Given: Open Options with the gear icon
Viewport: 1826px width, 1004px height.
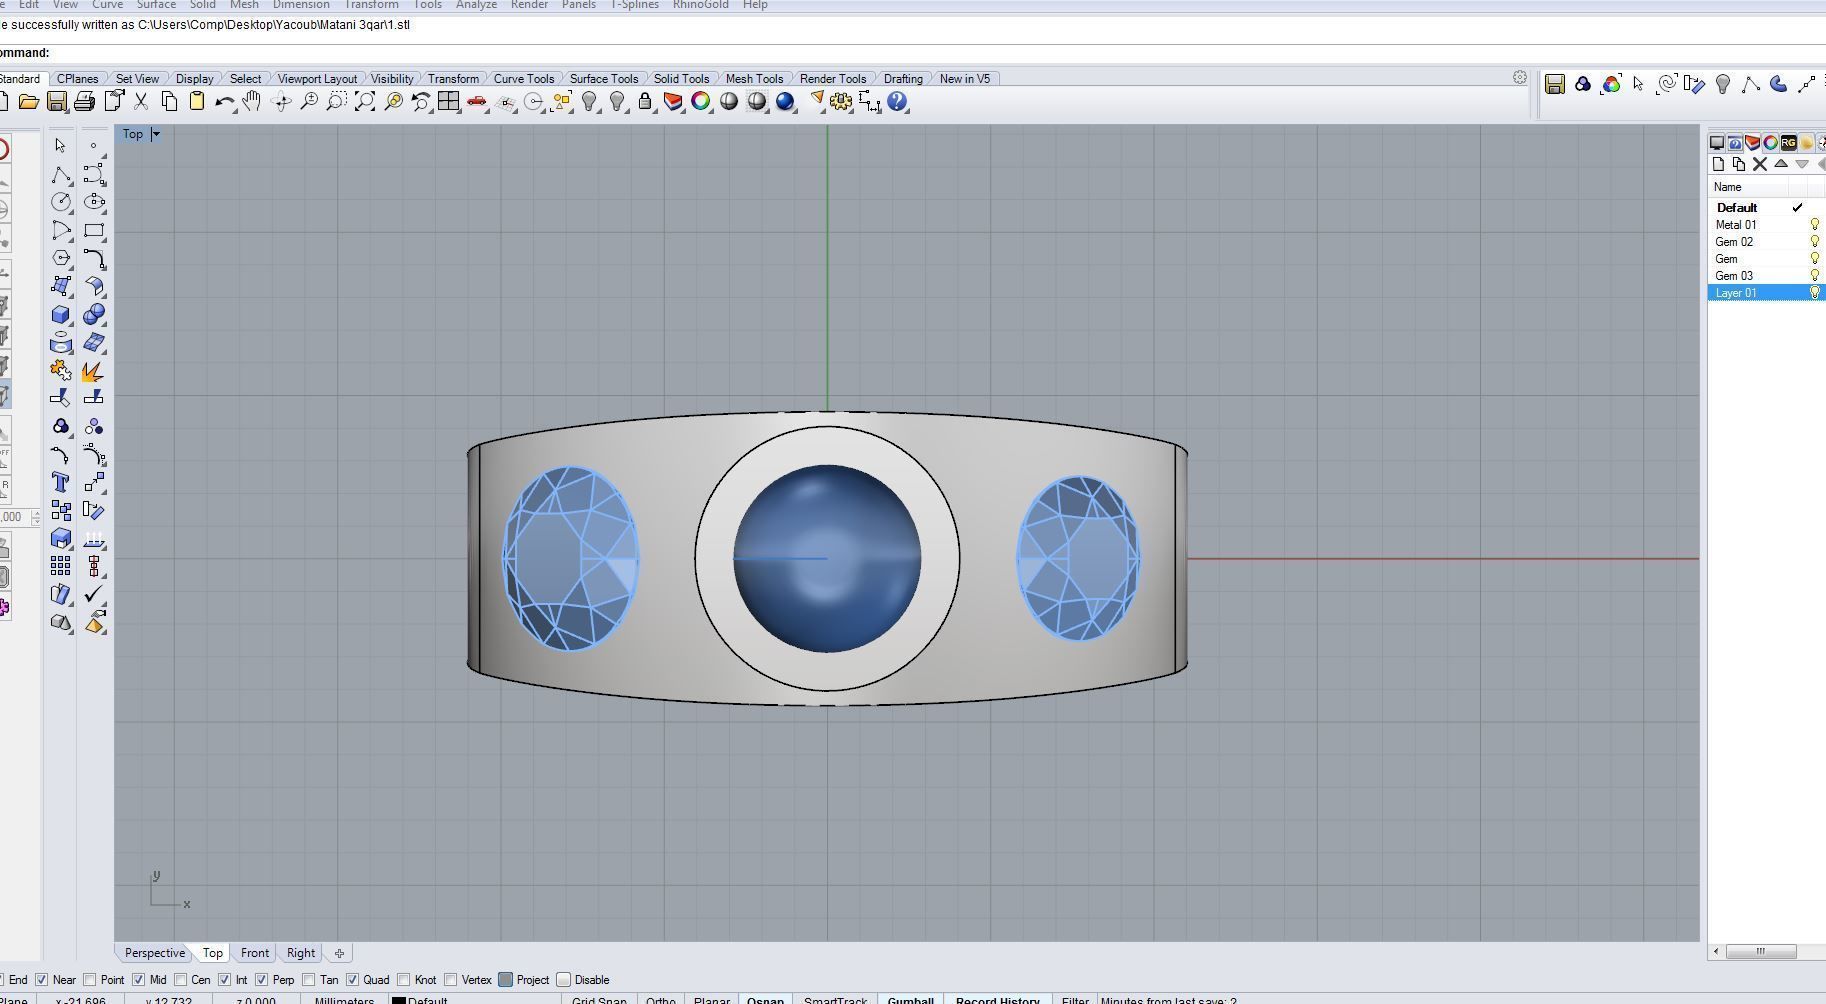Looking at the screenshot, I should coord(841,101).
